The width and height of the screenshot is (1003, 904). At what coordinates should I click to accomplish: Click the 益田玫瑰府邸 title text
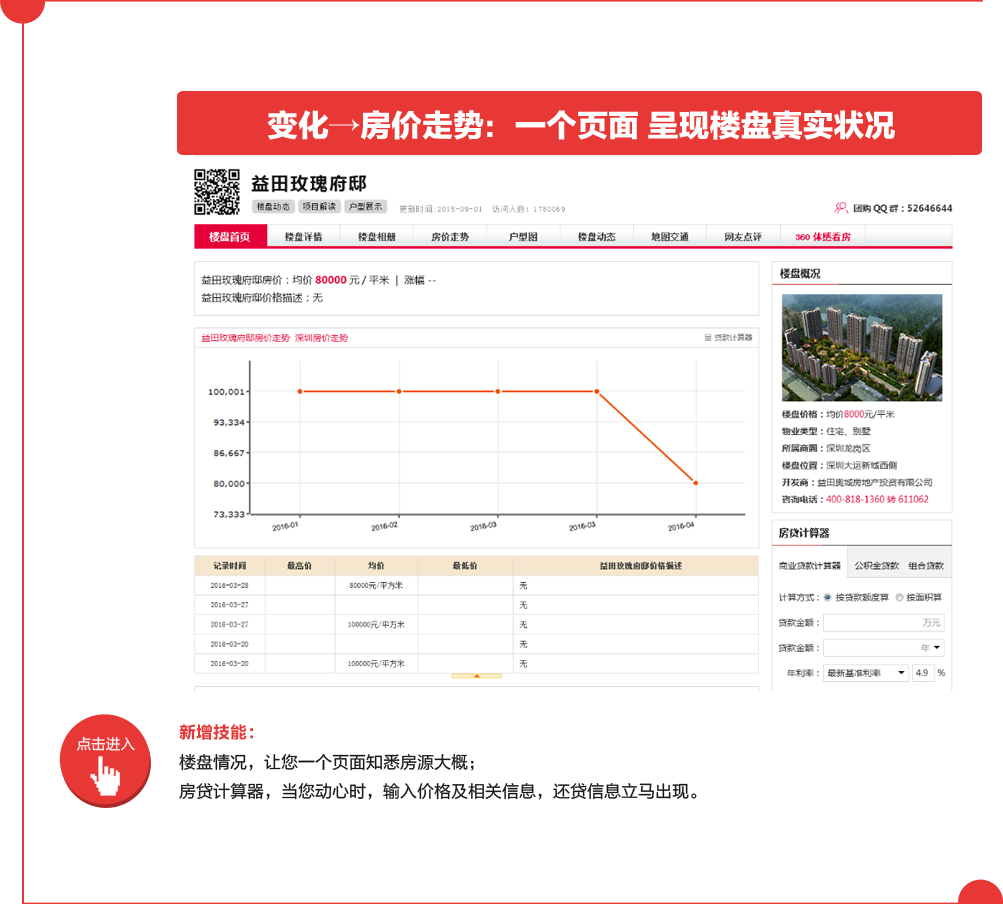click(x=309, y=184)
